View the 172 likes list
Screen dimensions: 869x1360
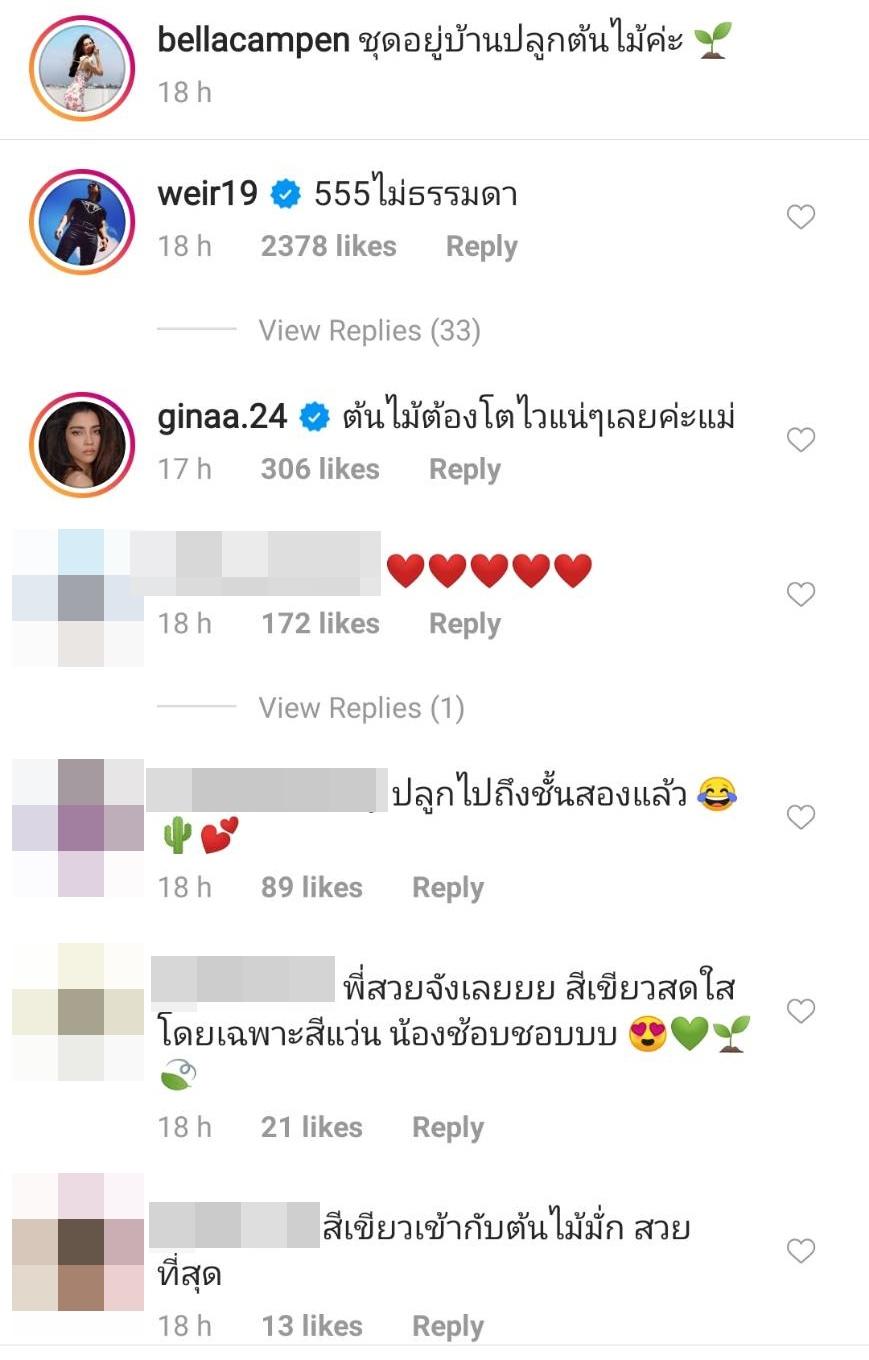tap(320, 624)
